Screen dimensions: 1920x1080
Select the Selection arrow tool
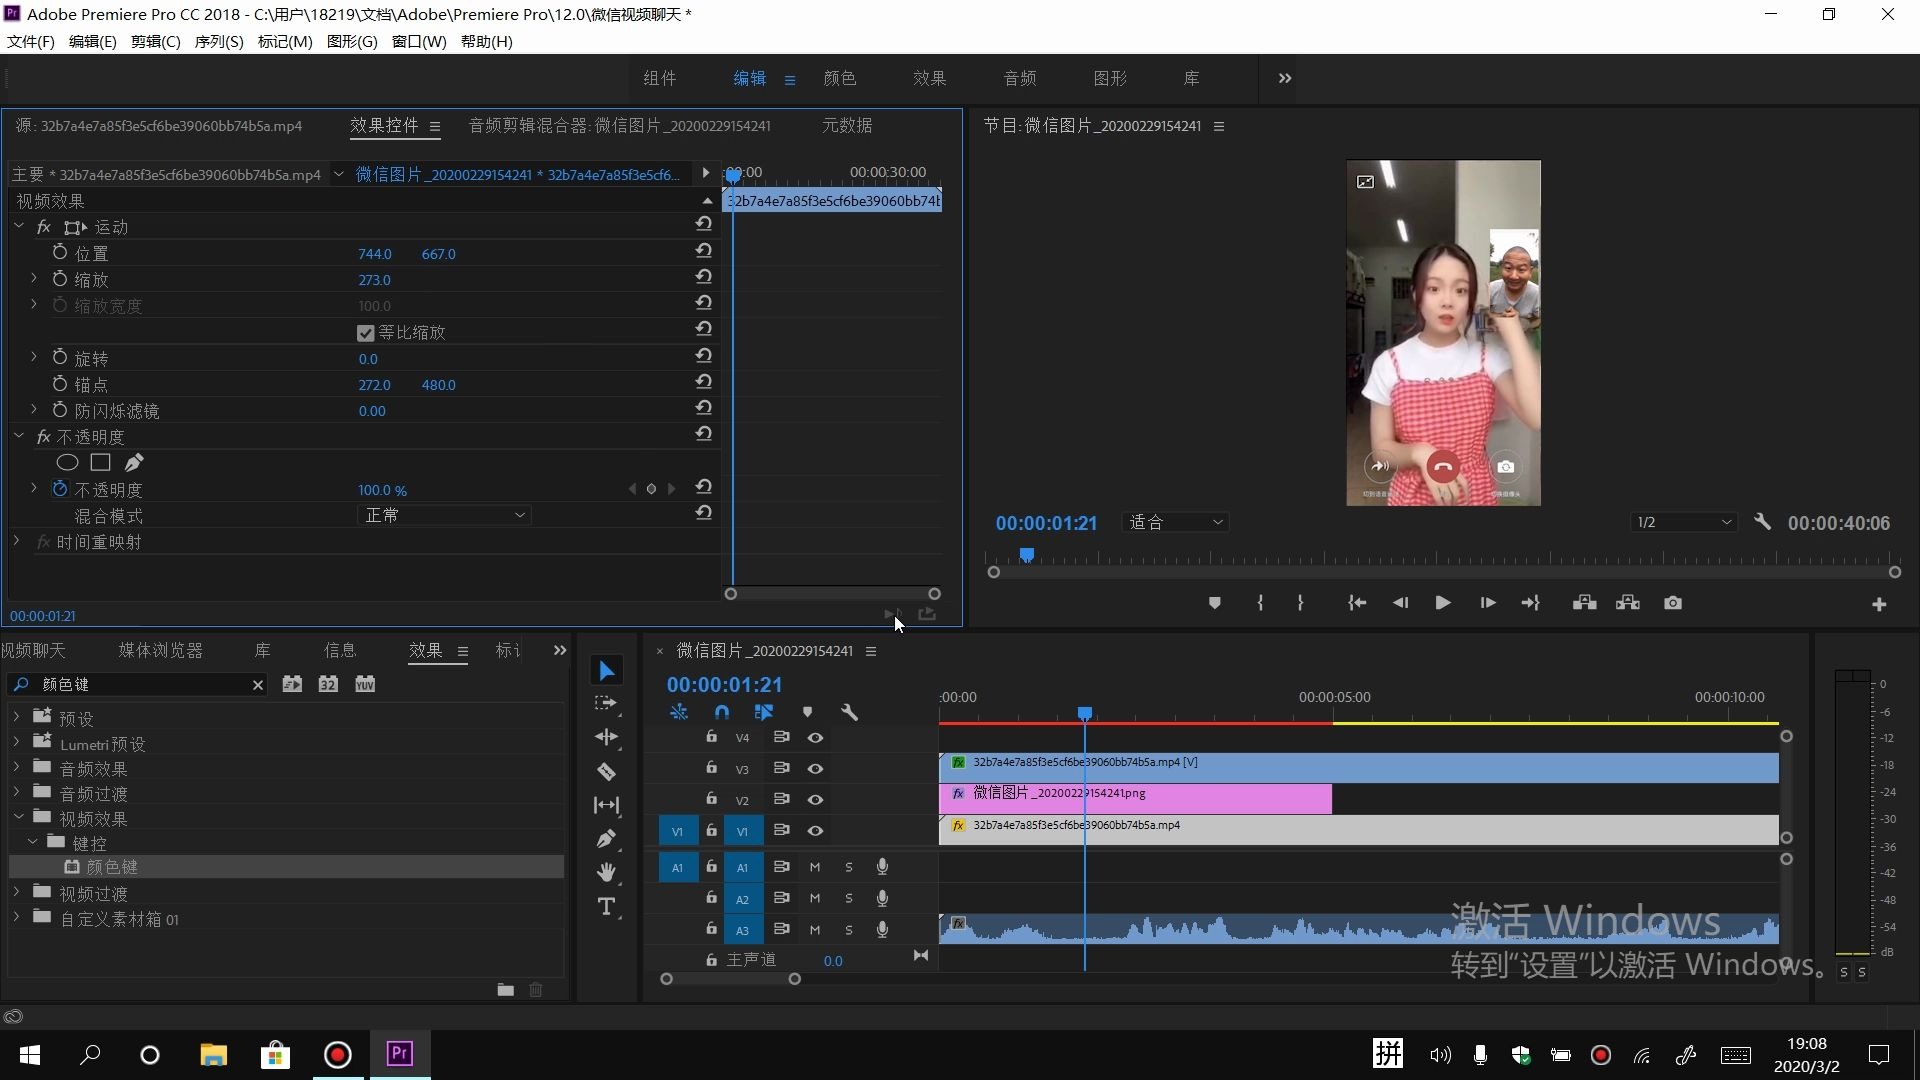(x=606, y=671)
